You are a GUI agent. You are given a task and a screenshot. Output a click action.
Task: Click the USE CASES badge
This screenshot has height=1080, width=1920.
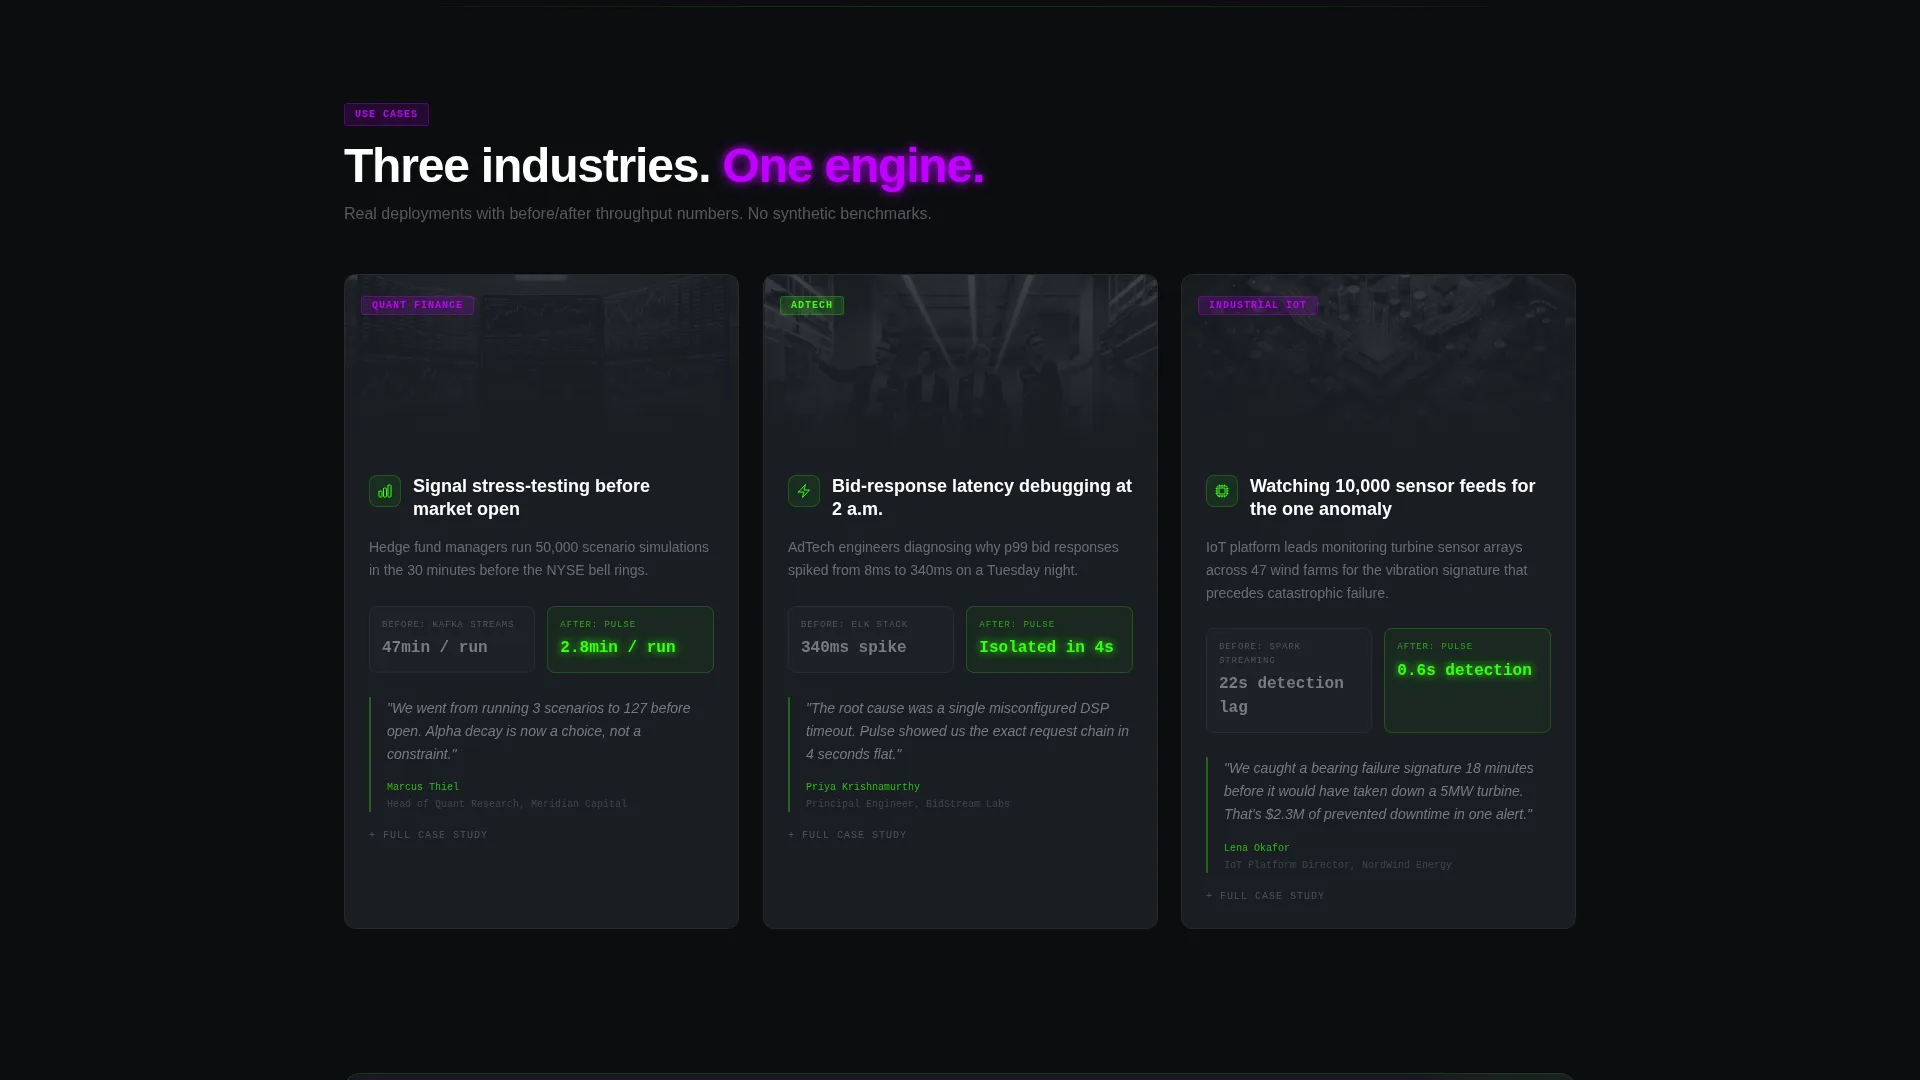tap(386, 114)
